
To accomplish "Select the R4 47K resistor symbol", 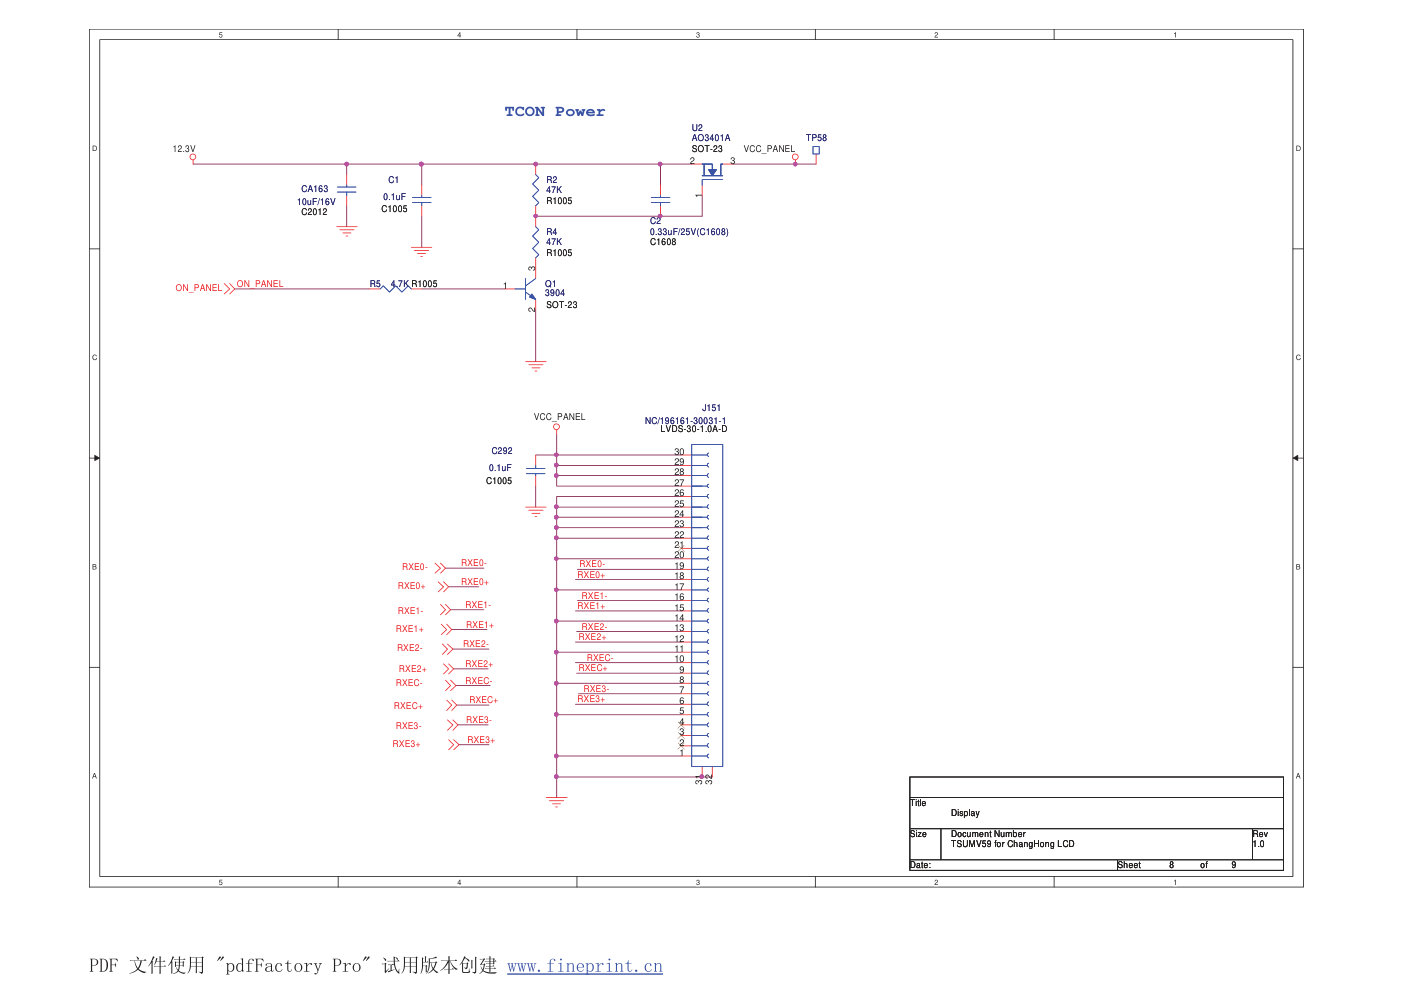I will tap(536, 241).
